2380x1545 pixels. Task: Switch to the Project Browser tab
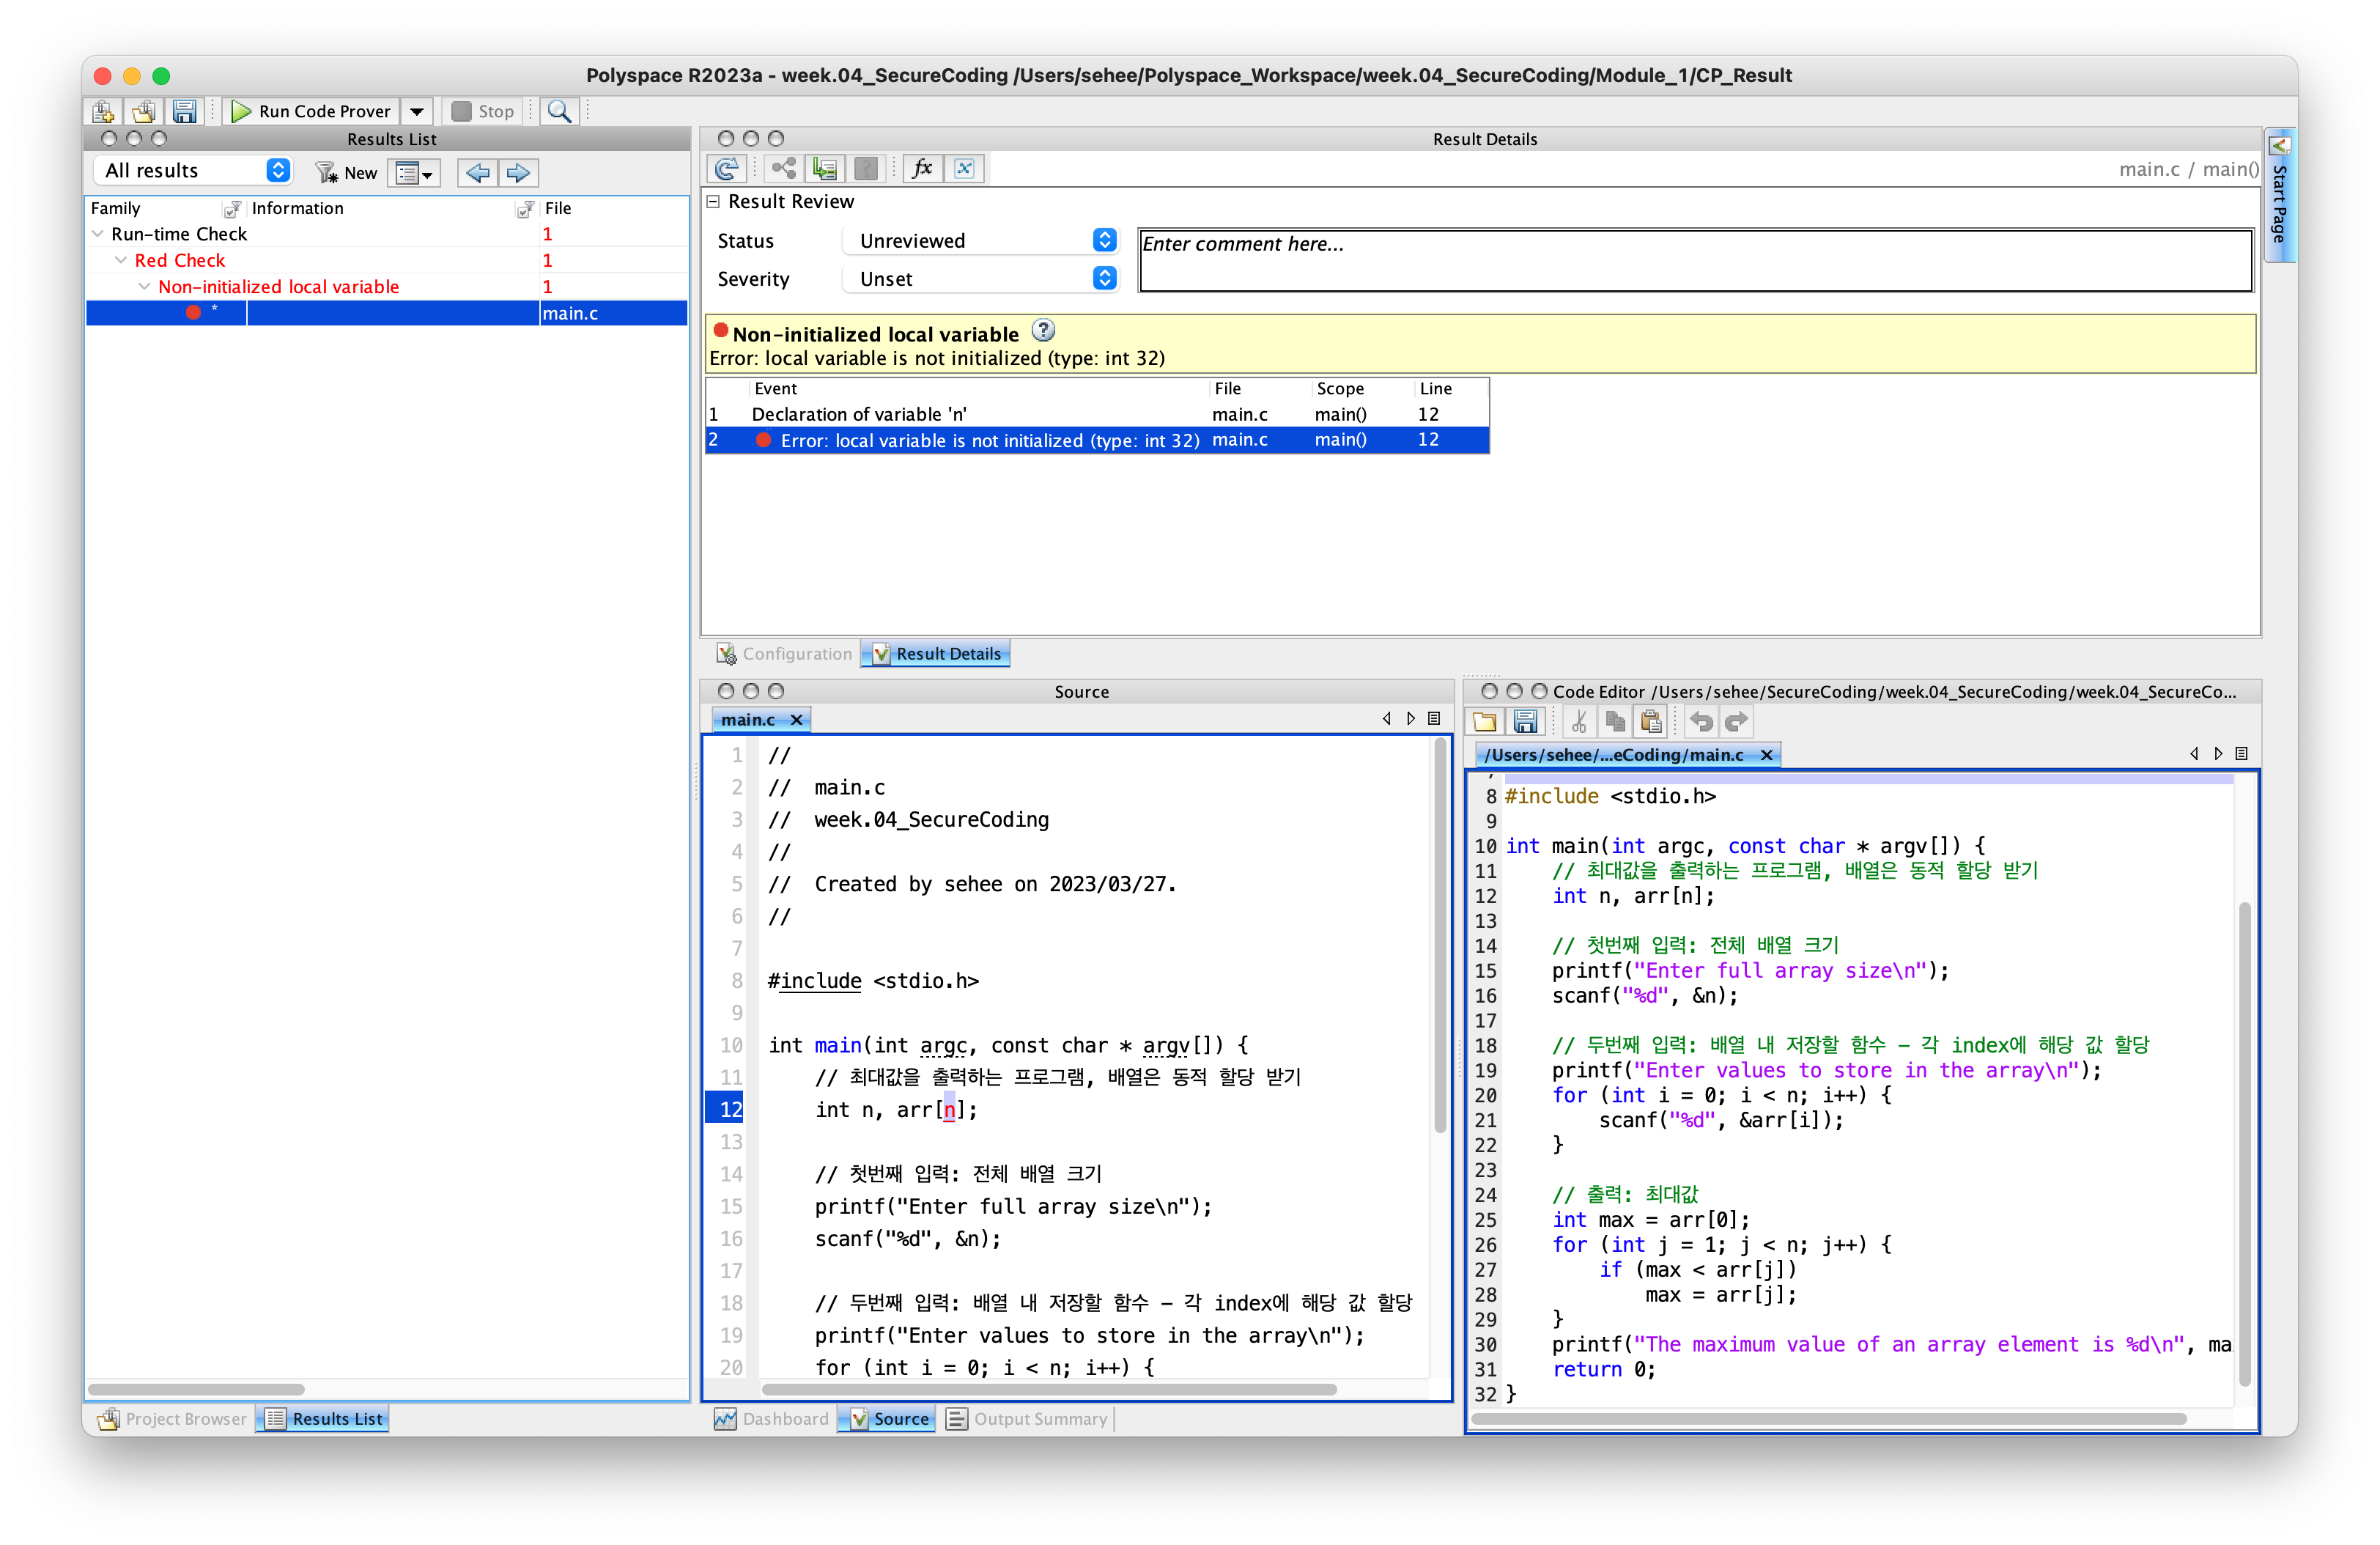[x=171, y=1418]
